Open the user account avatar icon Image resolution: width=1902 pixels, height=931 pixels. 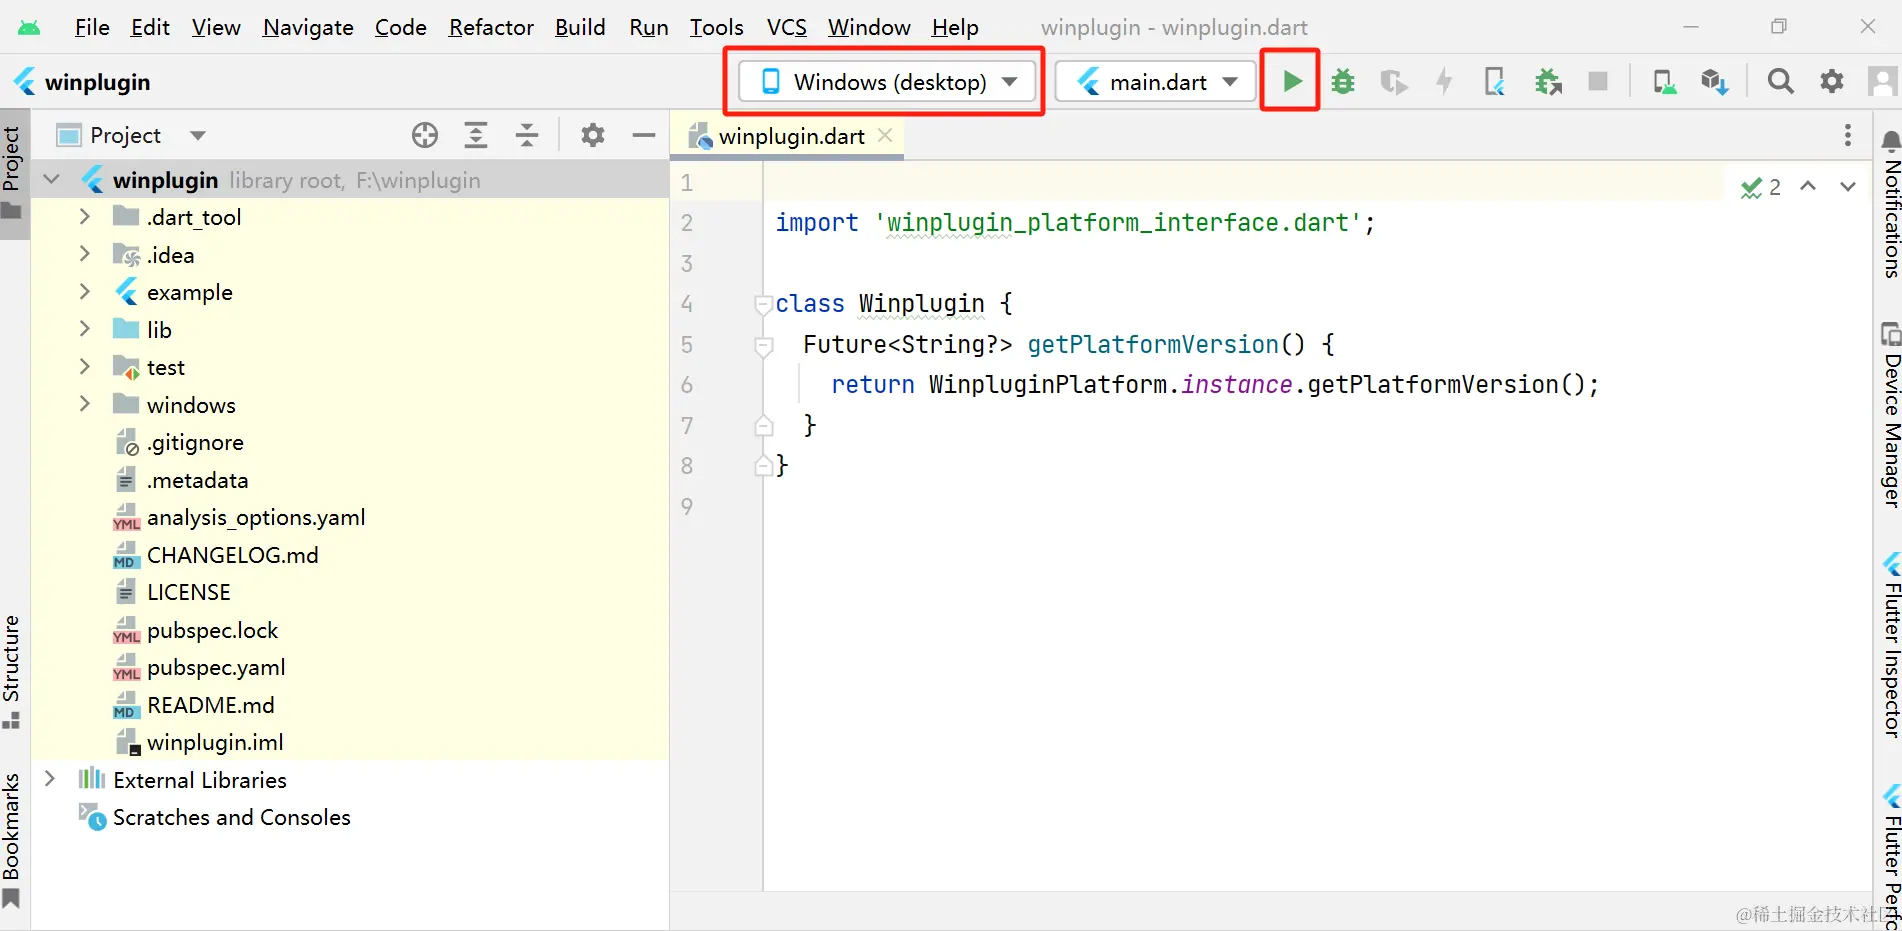click(1883, 81)
